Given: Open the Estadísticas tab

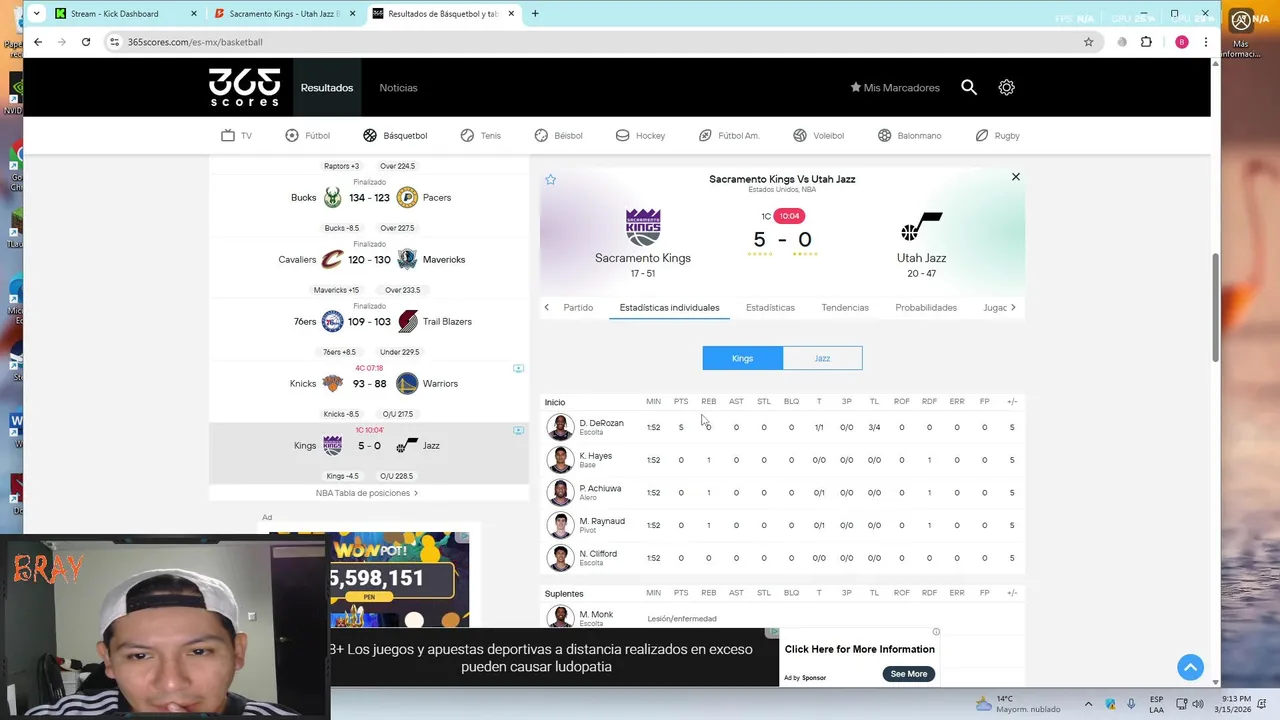Looking at the screenshot, I should (770, 308).
